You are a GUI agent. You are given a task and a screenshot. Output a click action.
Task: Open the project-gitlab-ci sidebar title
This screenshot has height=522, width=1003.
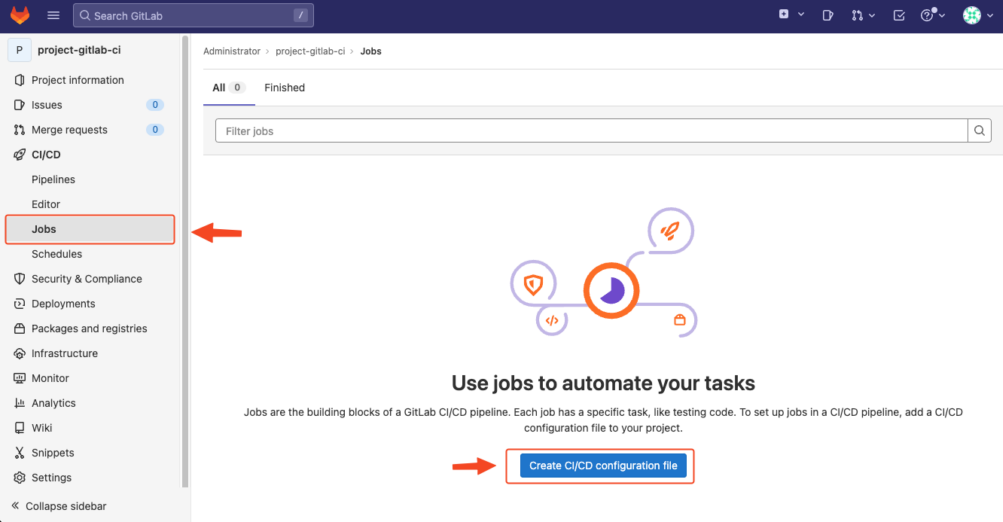(79, 50)
